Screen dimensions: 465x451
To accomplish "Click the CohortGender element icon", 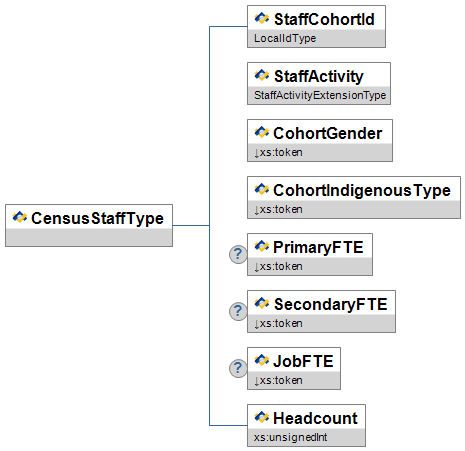I will [262, 132].
